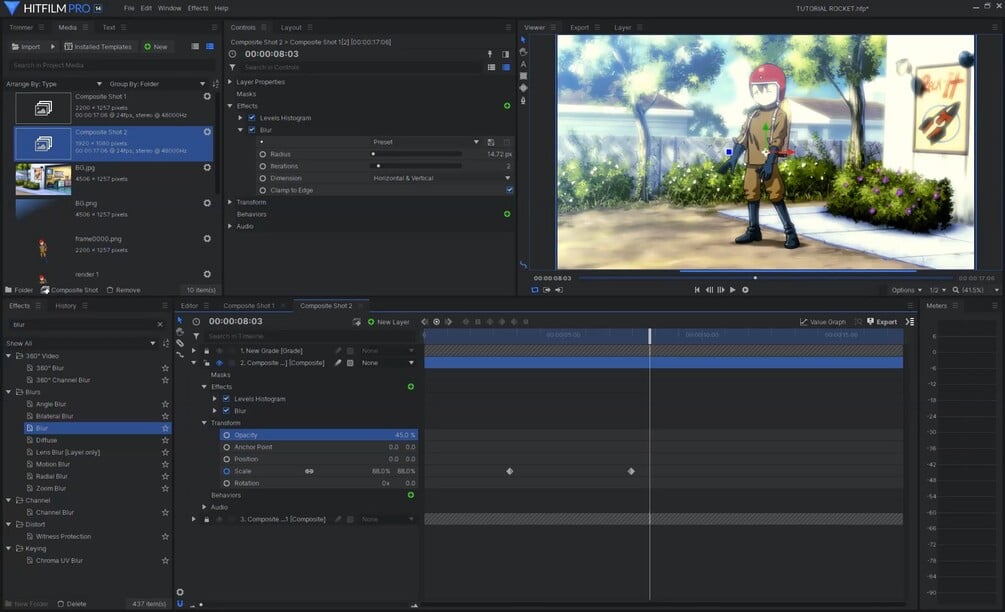Jump to previous keyframe in timeline
The image size is (1005, 612).
(424, 322)
